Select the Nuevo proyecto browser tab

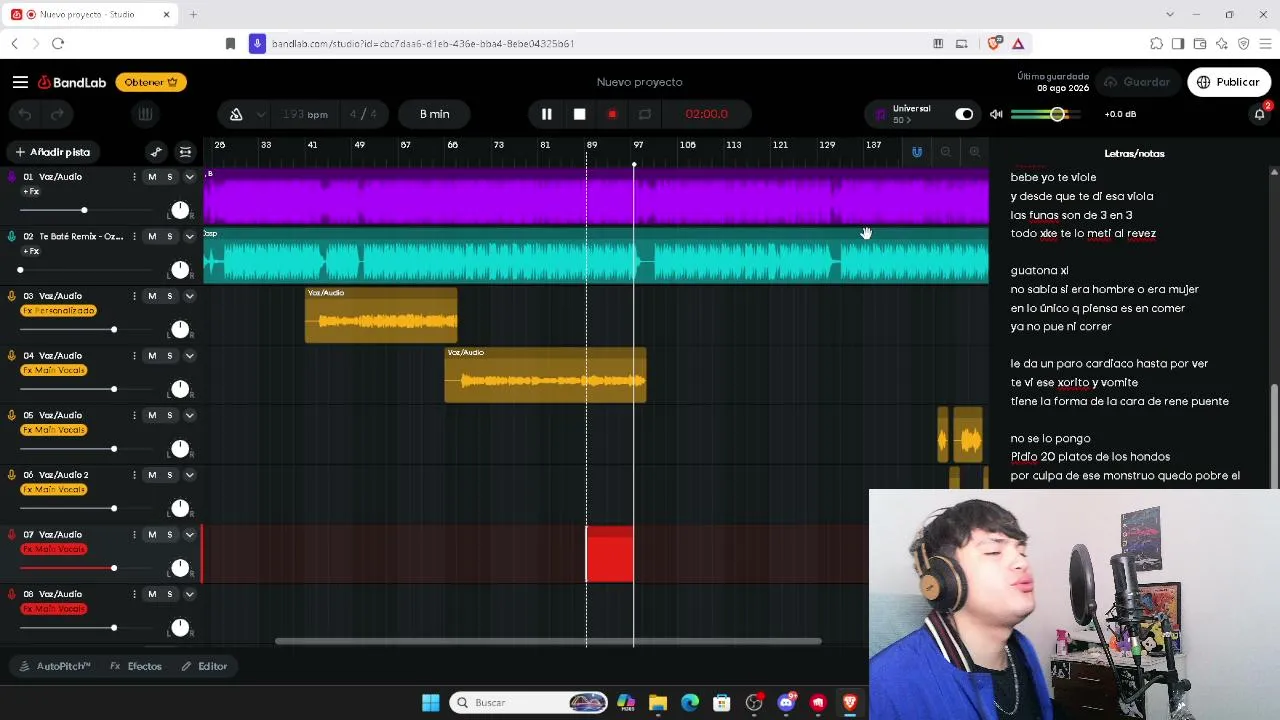[x=88, y=15]
